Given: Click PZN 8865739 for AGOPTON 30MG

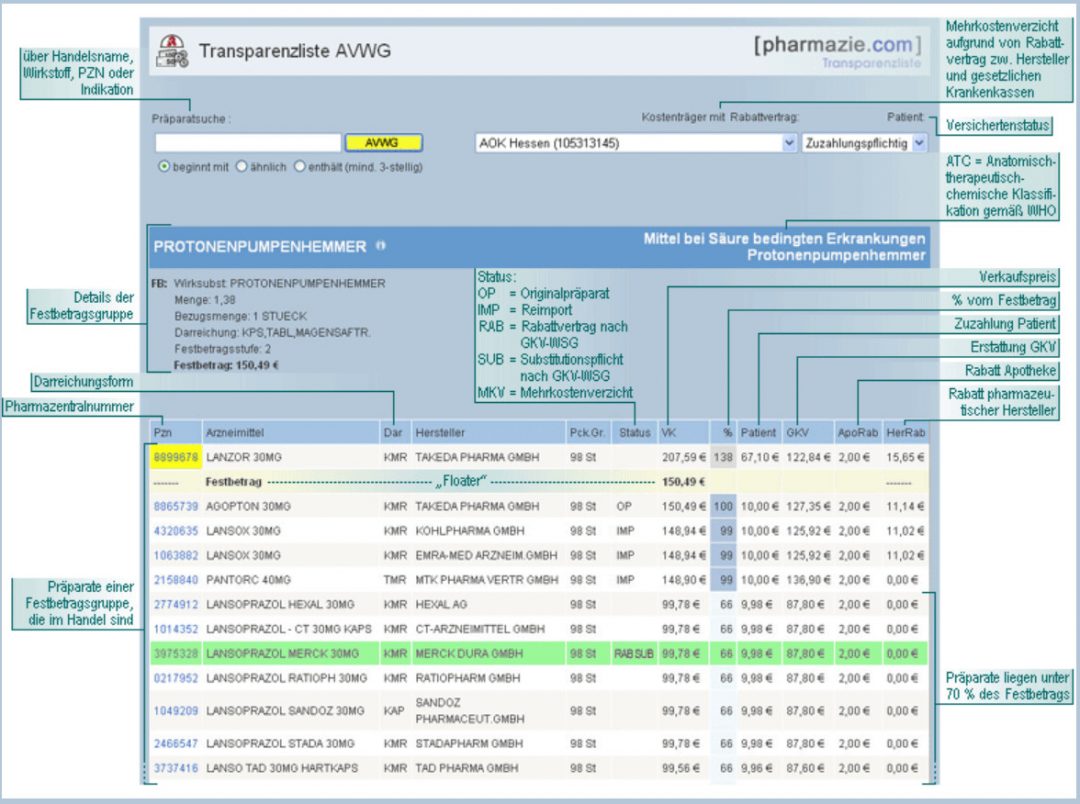Looking at the screenshot, I should 176,506.
